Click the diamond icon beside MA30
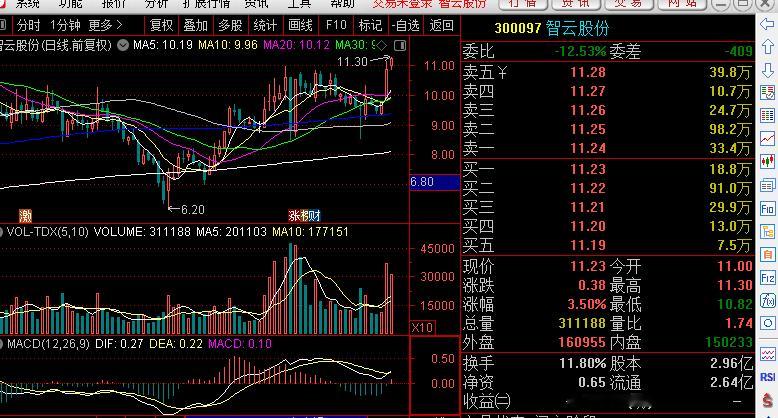 [381, 46]
